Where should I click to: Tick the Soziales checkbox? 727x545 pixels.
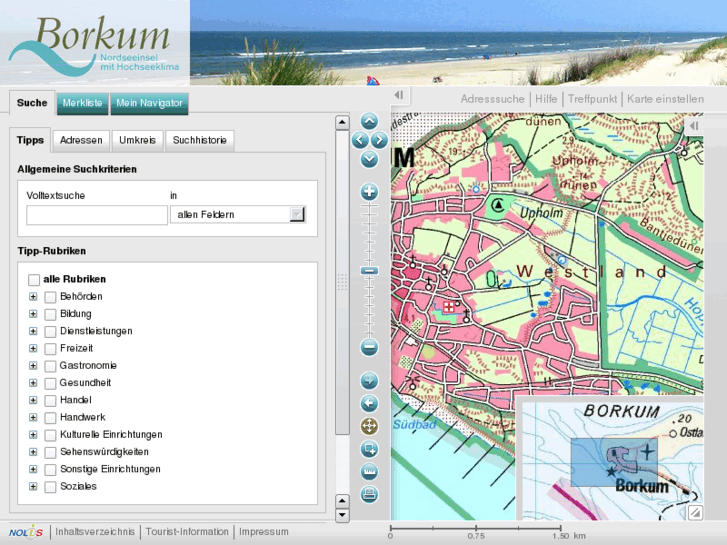[x=50, y=487]
